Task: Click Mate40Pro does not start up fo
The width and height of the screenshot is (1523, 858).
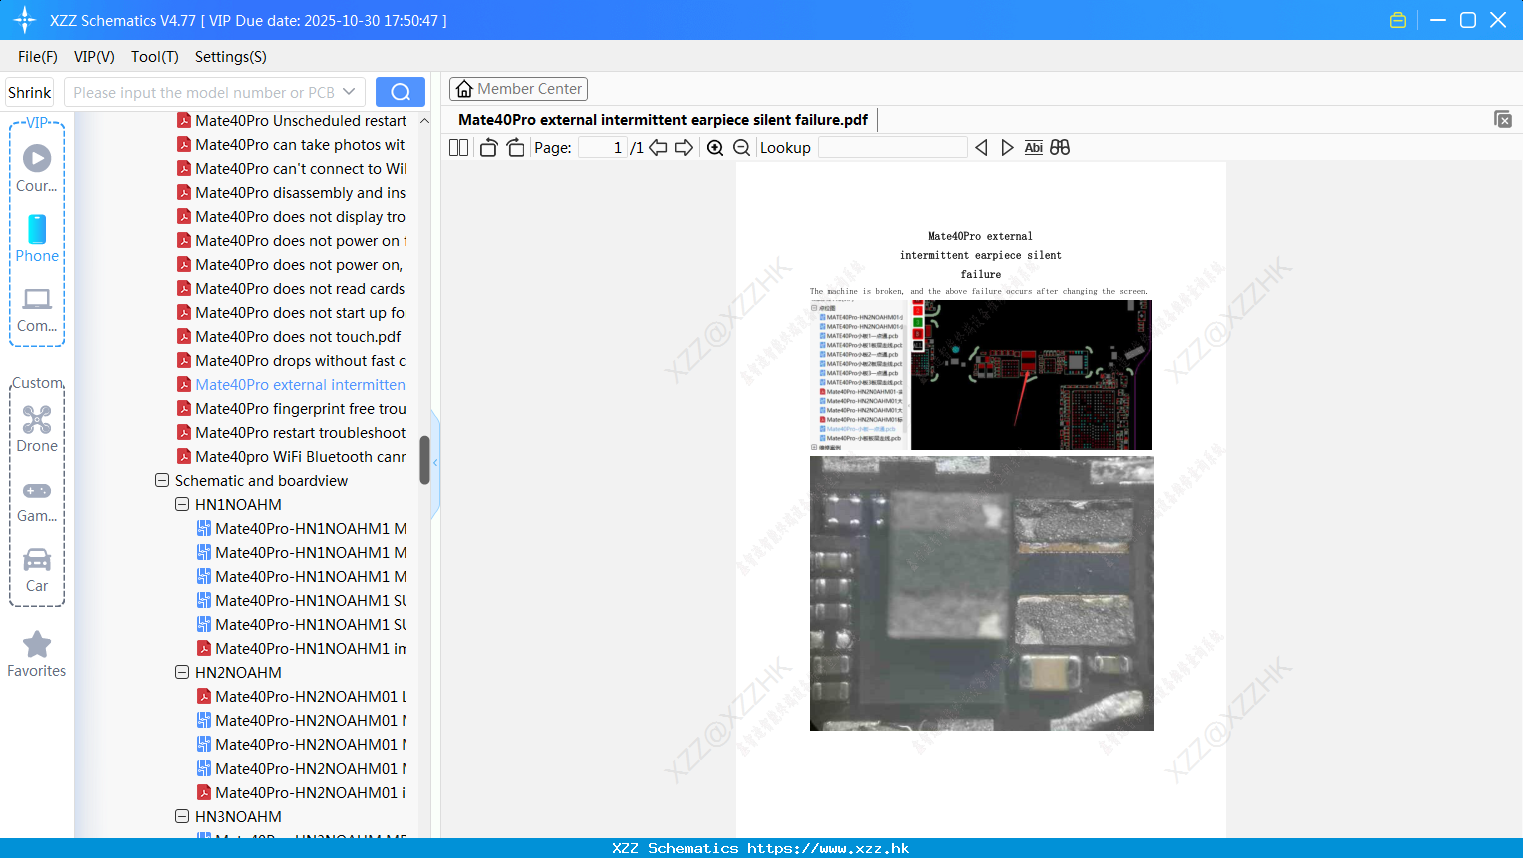Action: click(x=292, y=312)
